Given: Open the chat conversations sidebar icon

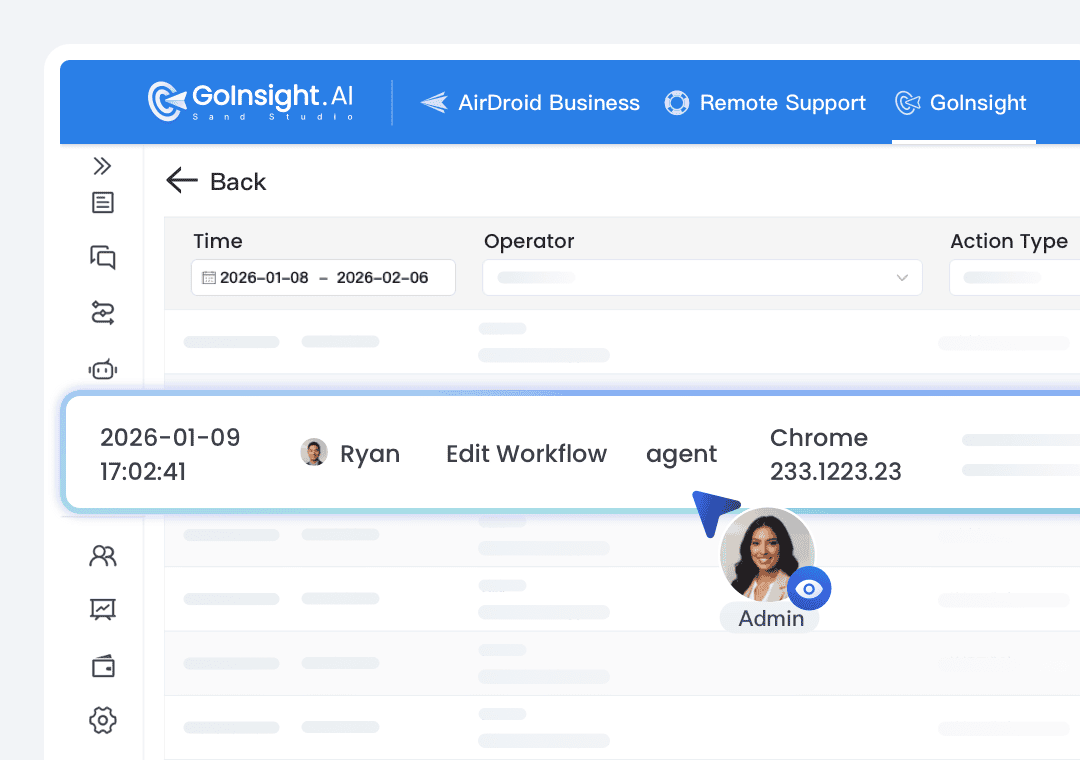Looking at the screenshot, I should (102, 257).
